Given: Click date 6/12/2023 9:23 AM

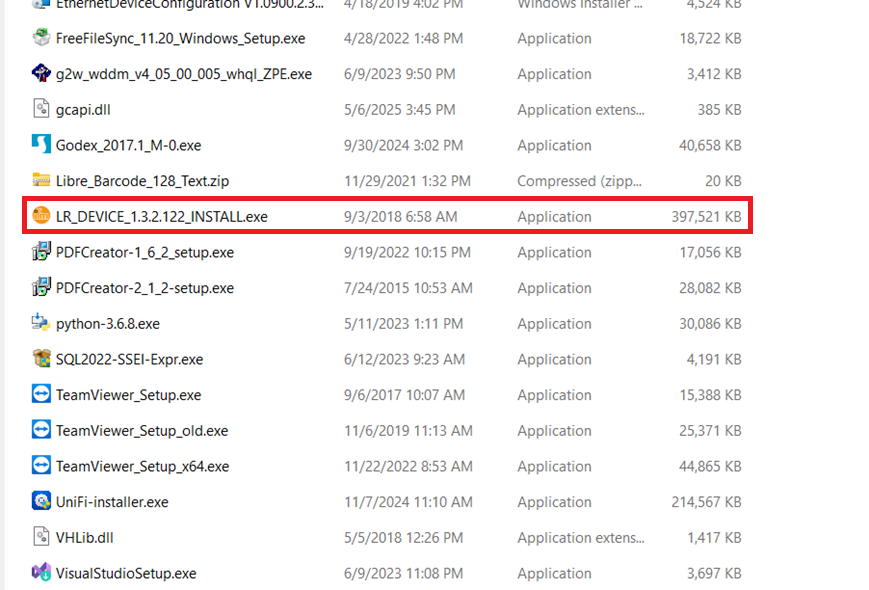Looking at the screenshot, I should (404, 359).
